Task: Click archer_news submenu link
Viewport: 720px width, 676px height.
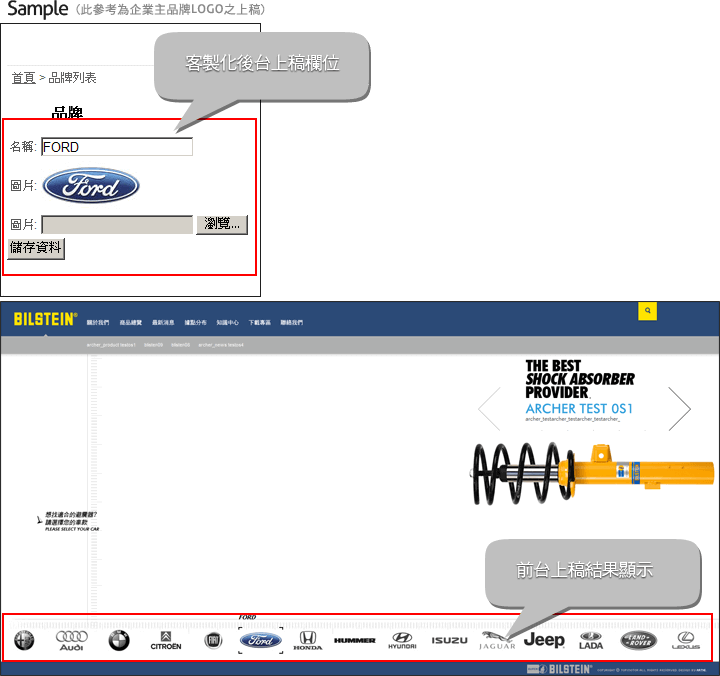Action: [221, 345]
